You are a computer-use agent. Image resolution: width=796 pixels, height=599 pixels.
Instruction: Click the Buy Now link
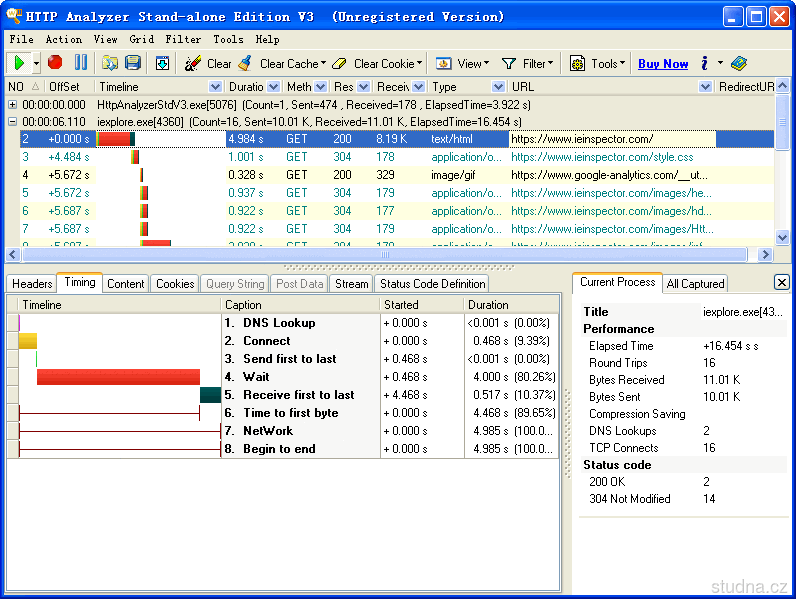(x=663, y=63)
